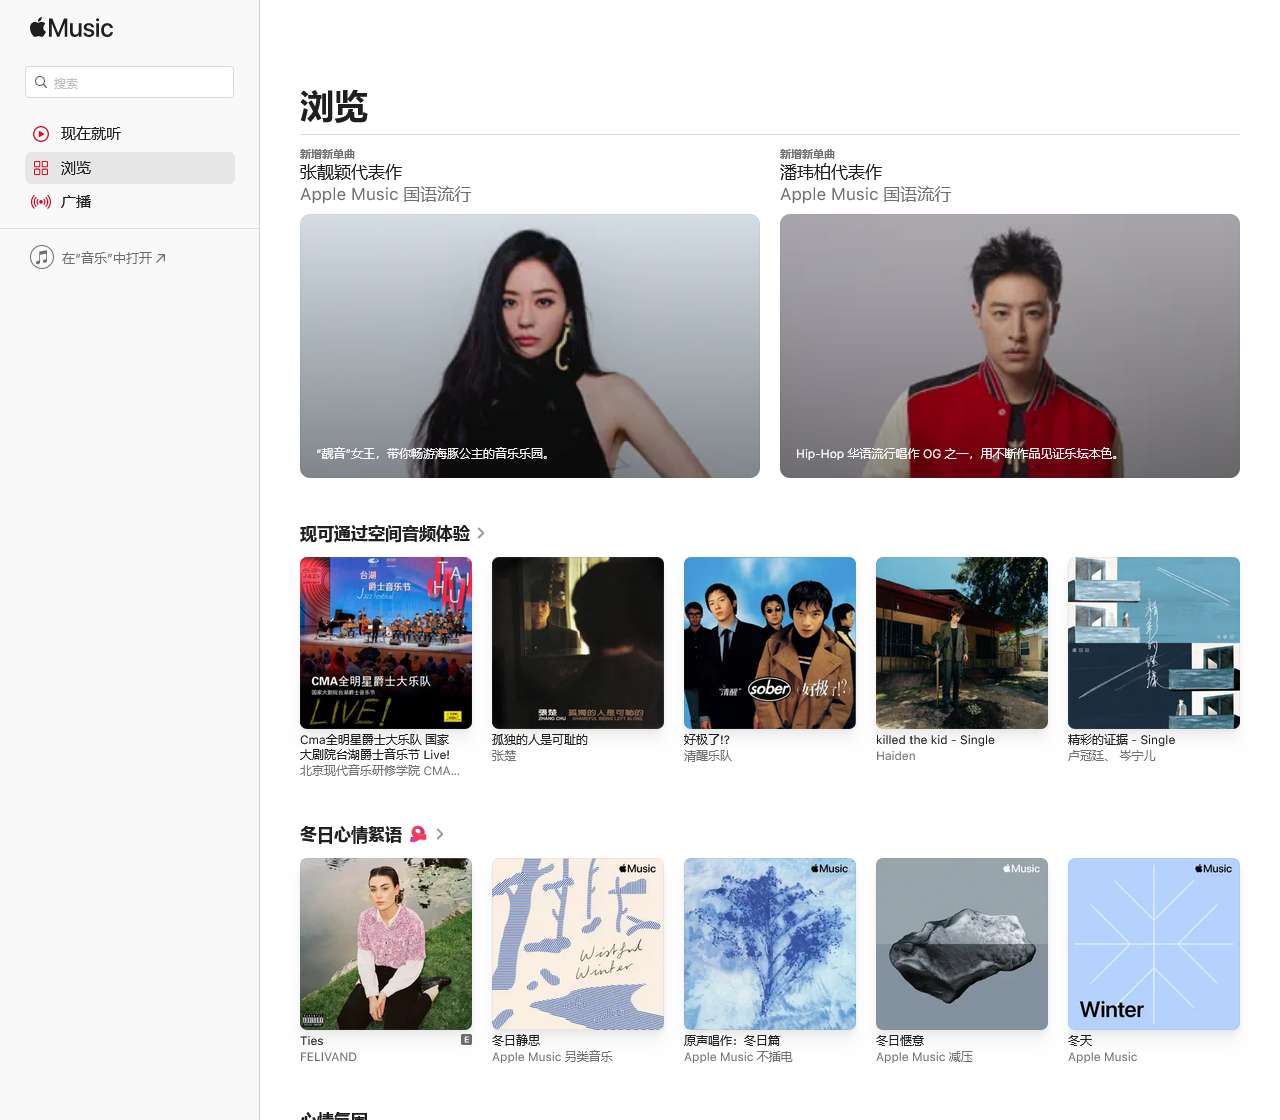Click title killed the kid - Single
1280x1120 pixels.
(x=935, y=740)
